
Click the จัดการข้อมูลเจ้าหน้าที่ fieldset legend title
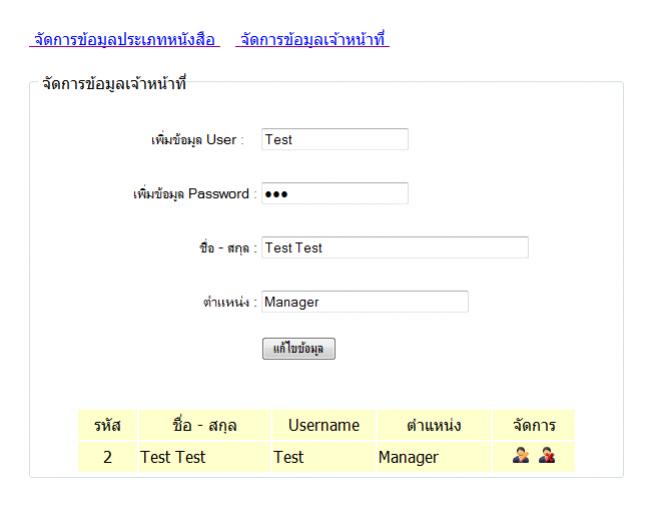click(x=115, y=82)
